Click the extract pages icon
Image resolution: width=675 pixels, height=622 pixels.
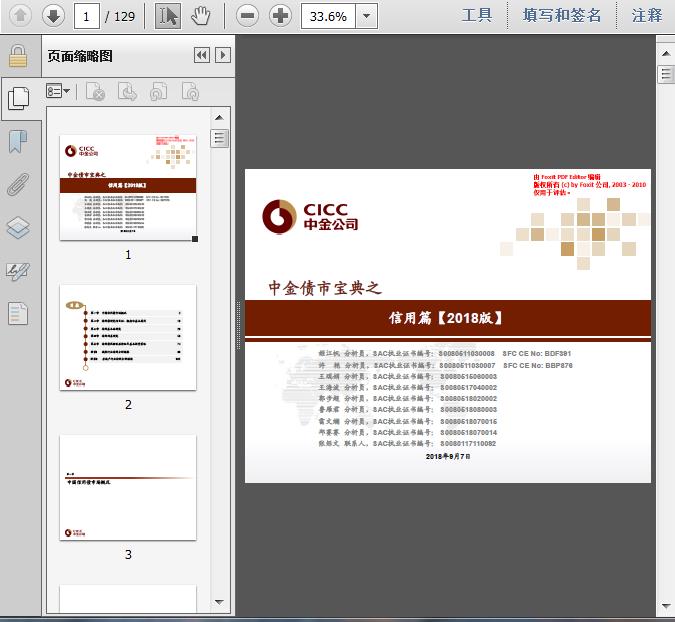[127, 91]
